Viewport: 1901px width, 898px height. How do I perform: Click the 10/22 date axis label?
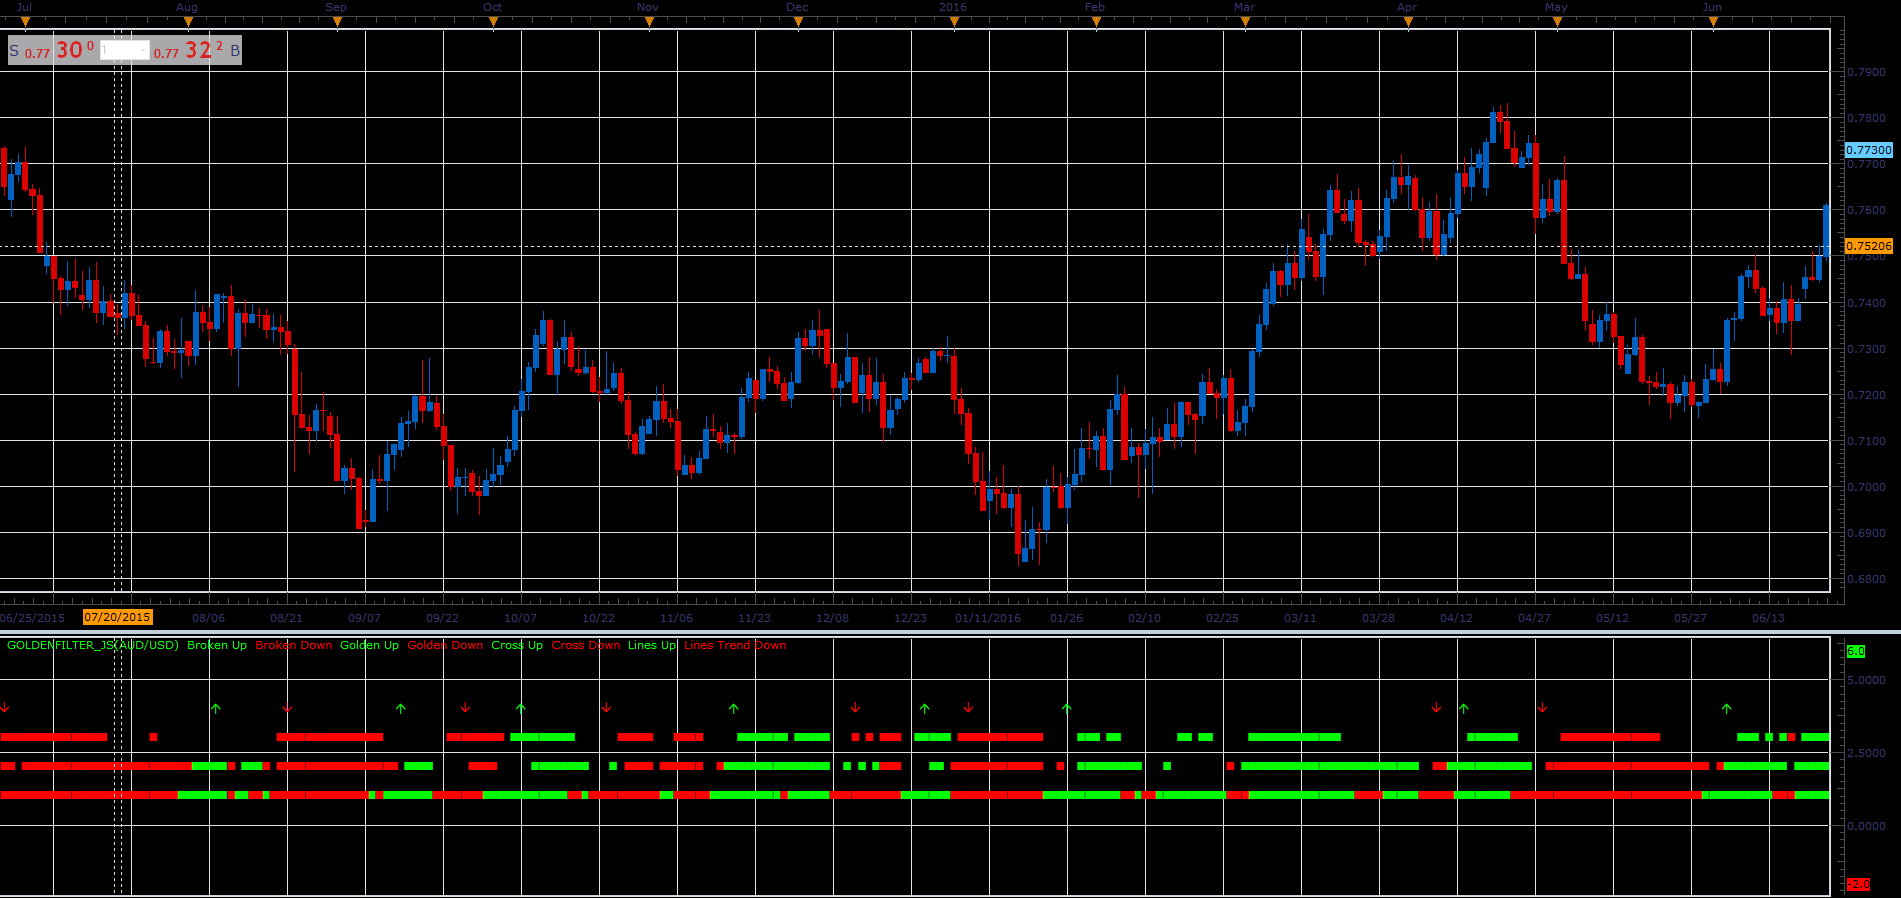point(599,618)
